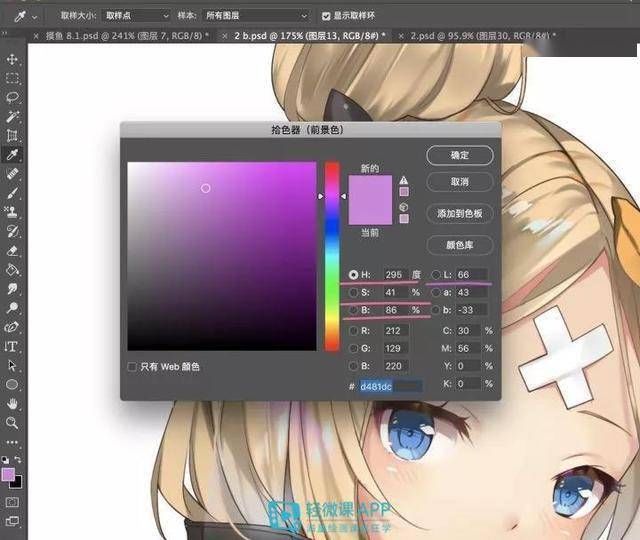Click the hex color field d481dc
640x540 pixels.
tap(391, 386)
